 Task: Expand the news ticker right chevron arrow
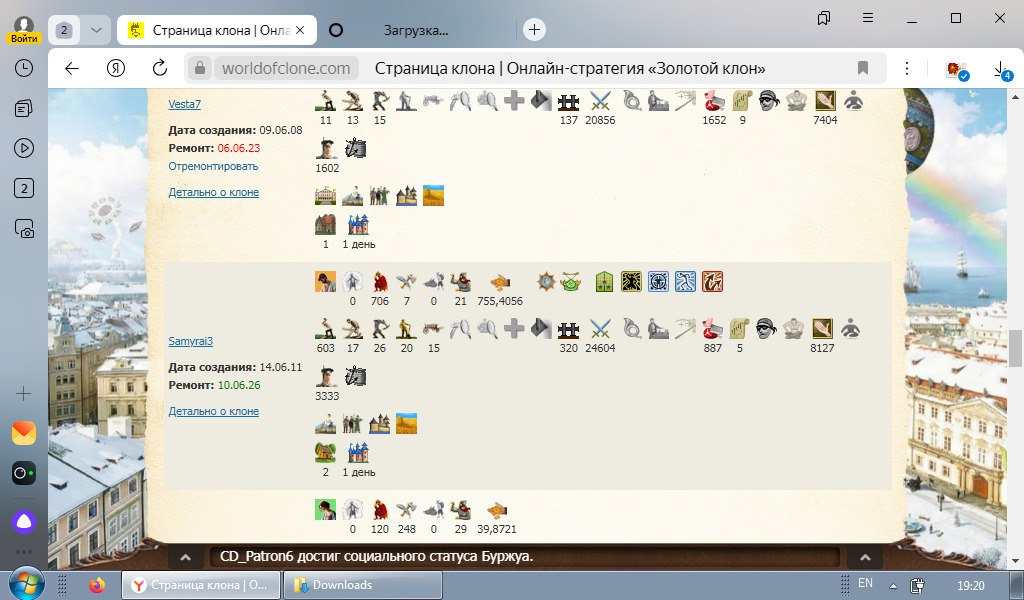coord(864,557)
